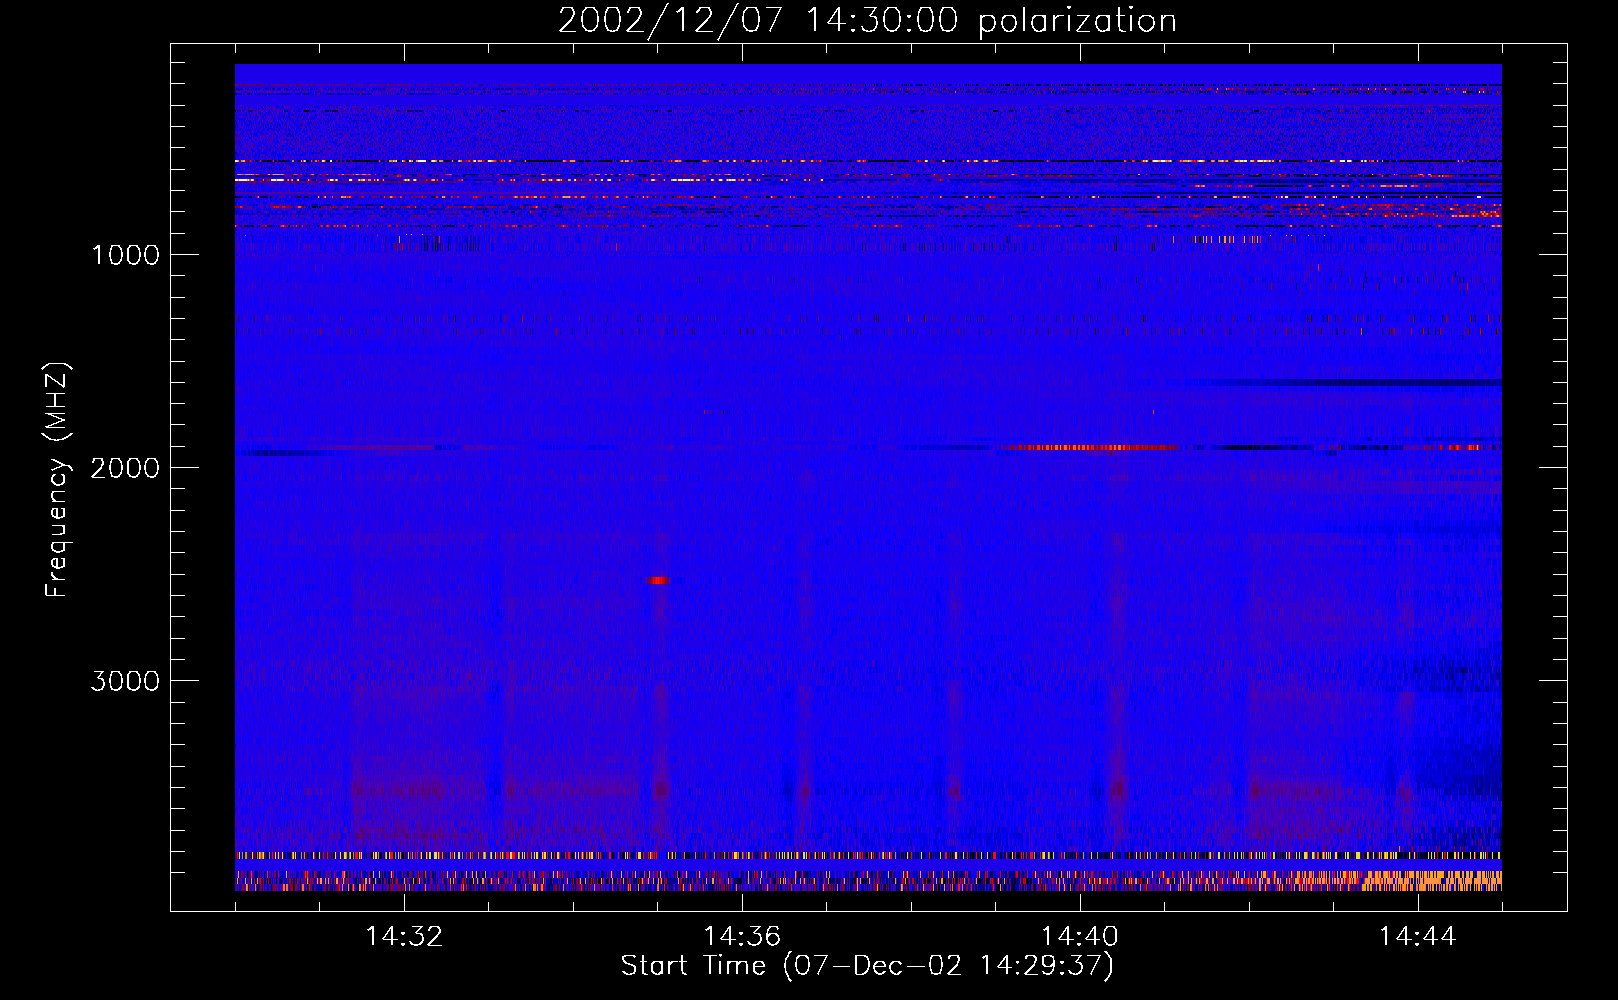Click the plot title '2002/12/07 14:30:00 polarization'
This screenshot has width=1618, height=1000.
pyautogui.click(x=867, y=20)
